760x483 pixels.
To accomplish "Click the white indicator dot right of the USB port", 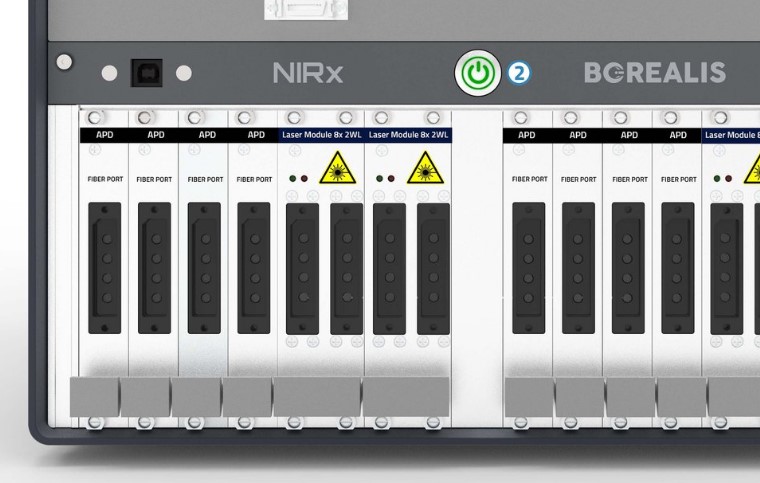I will pyautogui.click(x=184, y=73).
